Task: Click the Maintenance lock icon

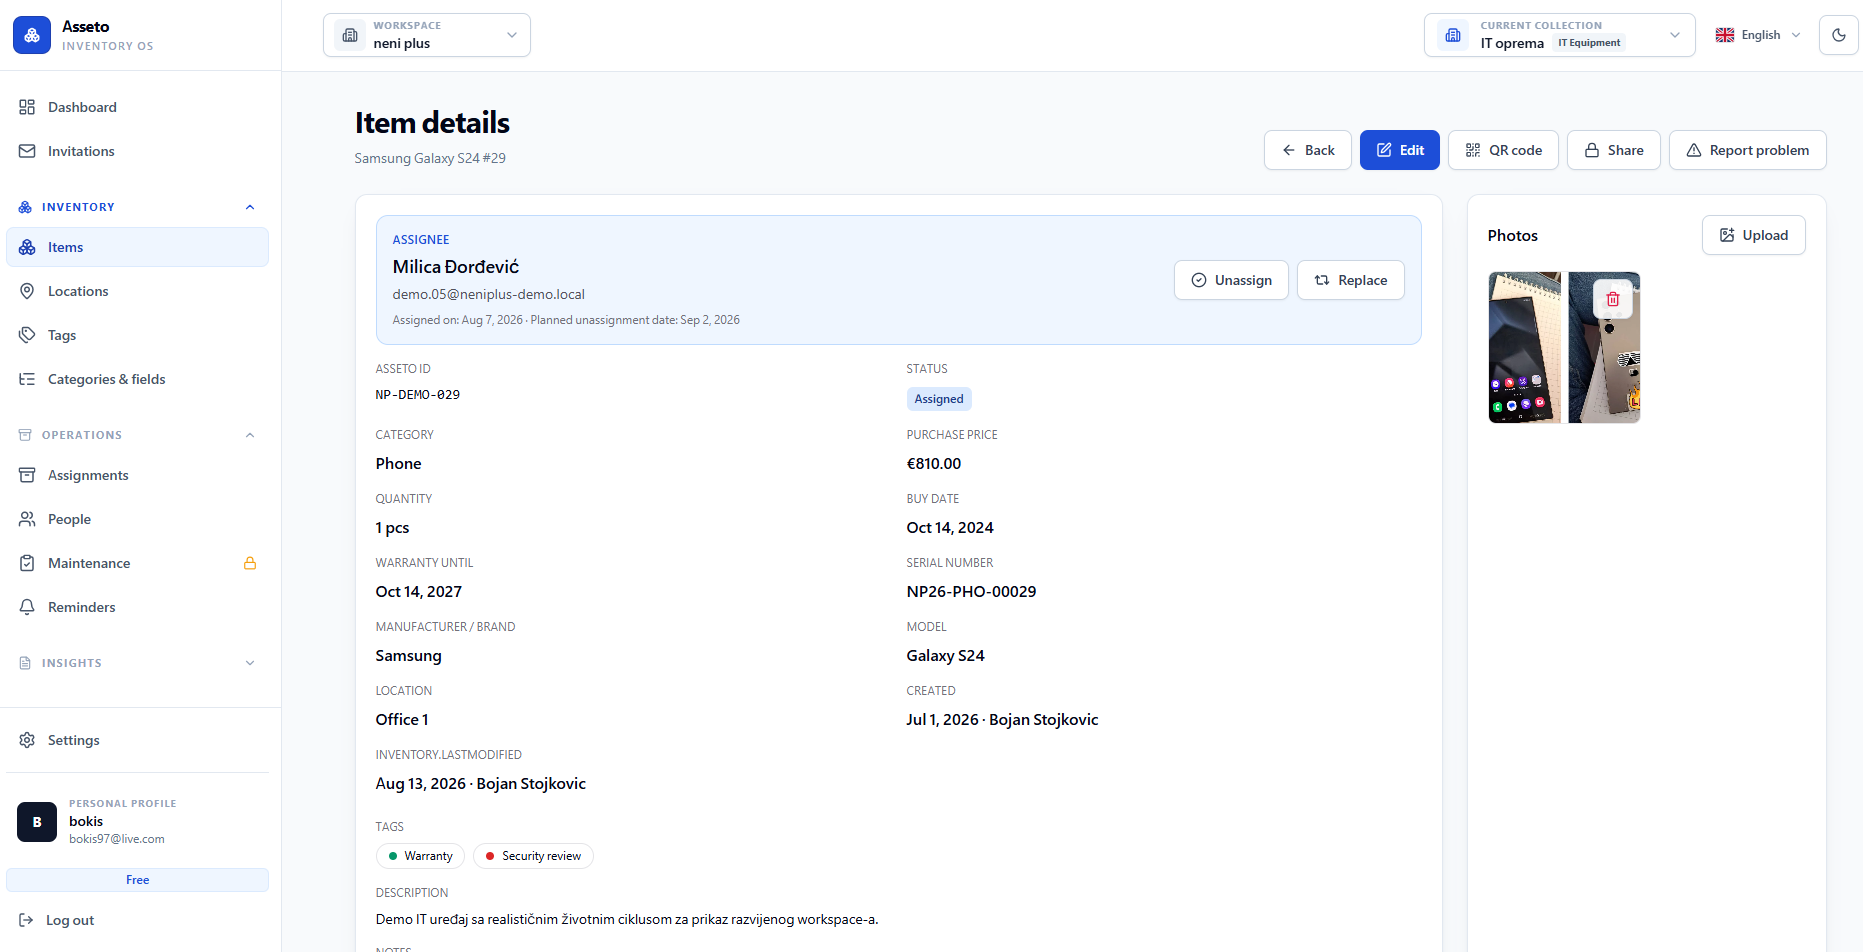Action: pos(250,563)
